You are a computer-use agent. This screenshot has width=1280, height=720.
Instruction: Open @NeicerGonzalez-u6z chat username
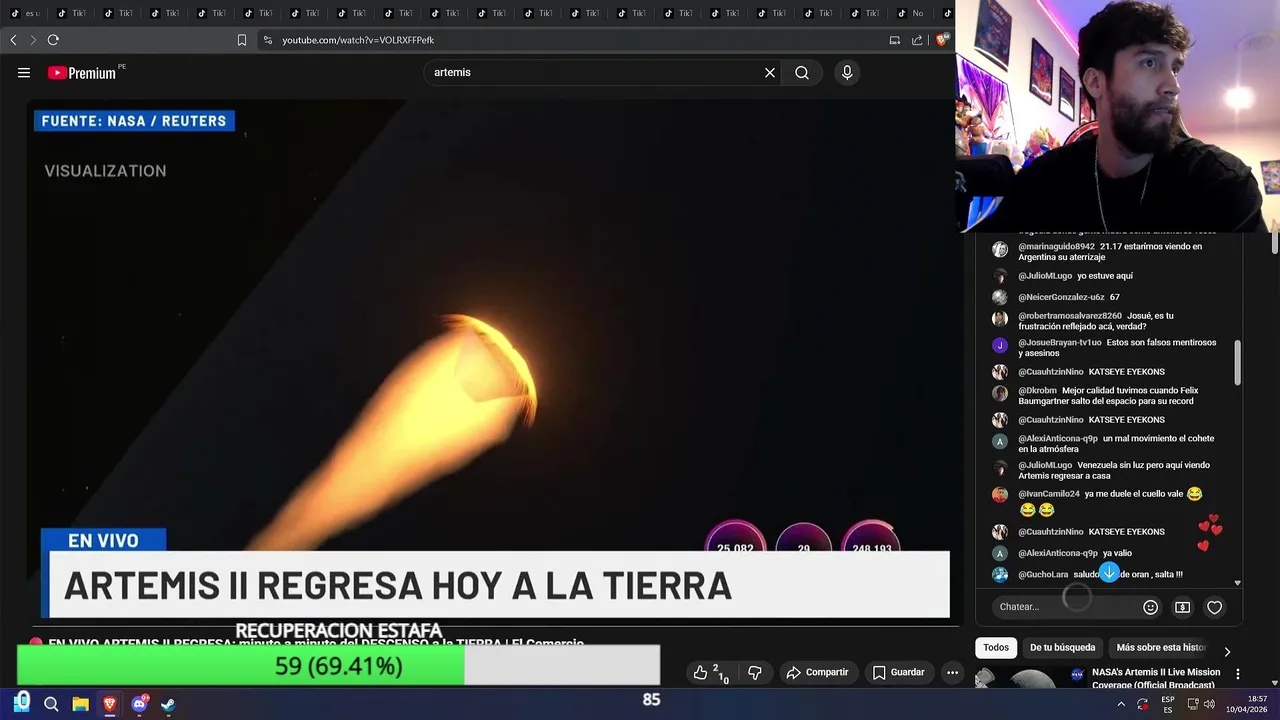tap(1061, 297)
